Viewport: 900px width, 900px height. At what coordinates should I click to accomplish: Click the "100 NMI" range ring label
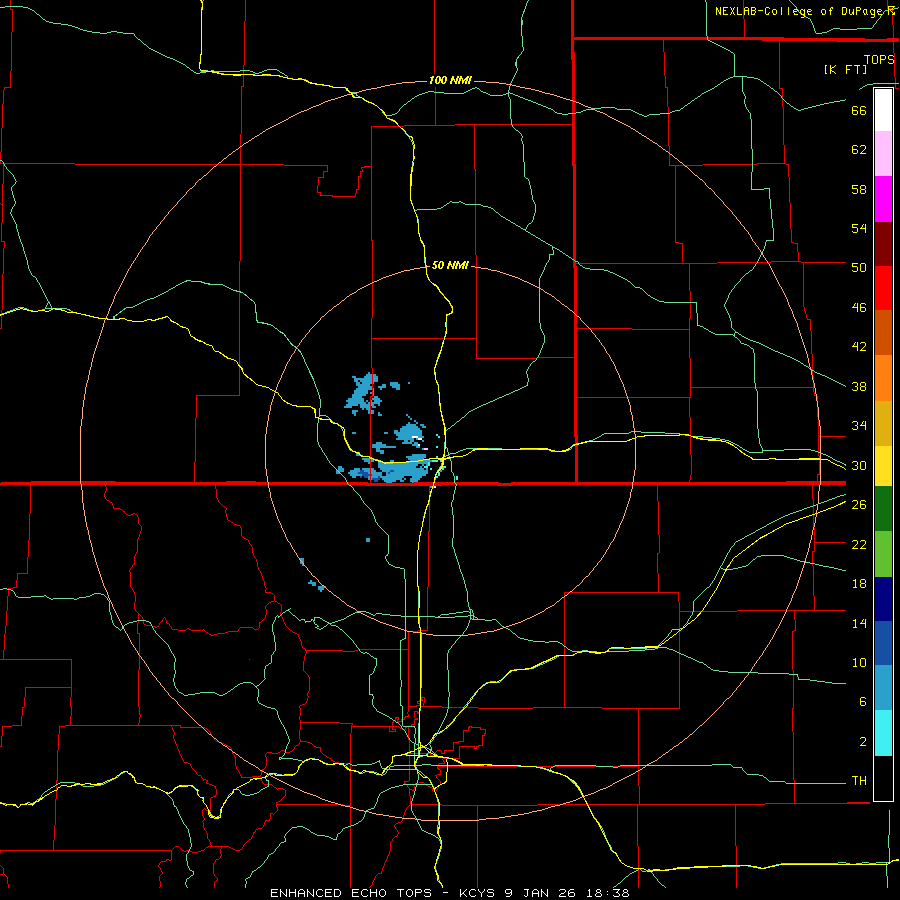(x=450, y=80)
